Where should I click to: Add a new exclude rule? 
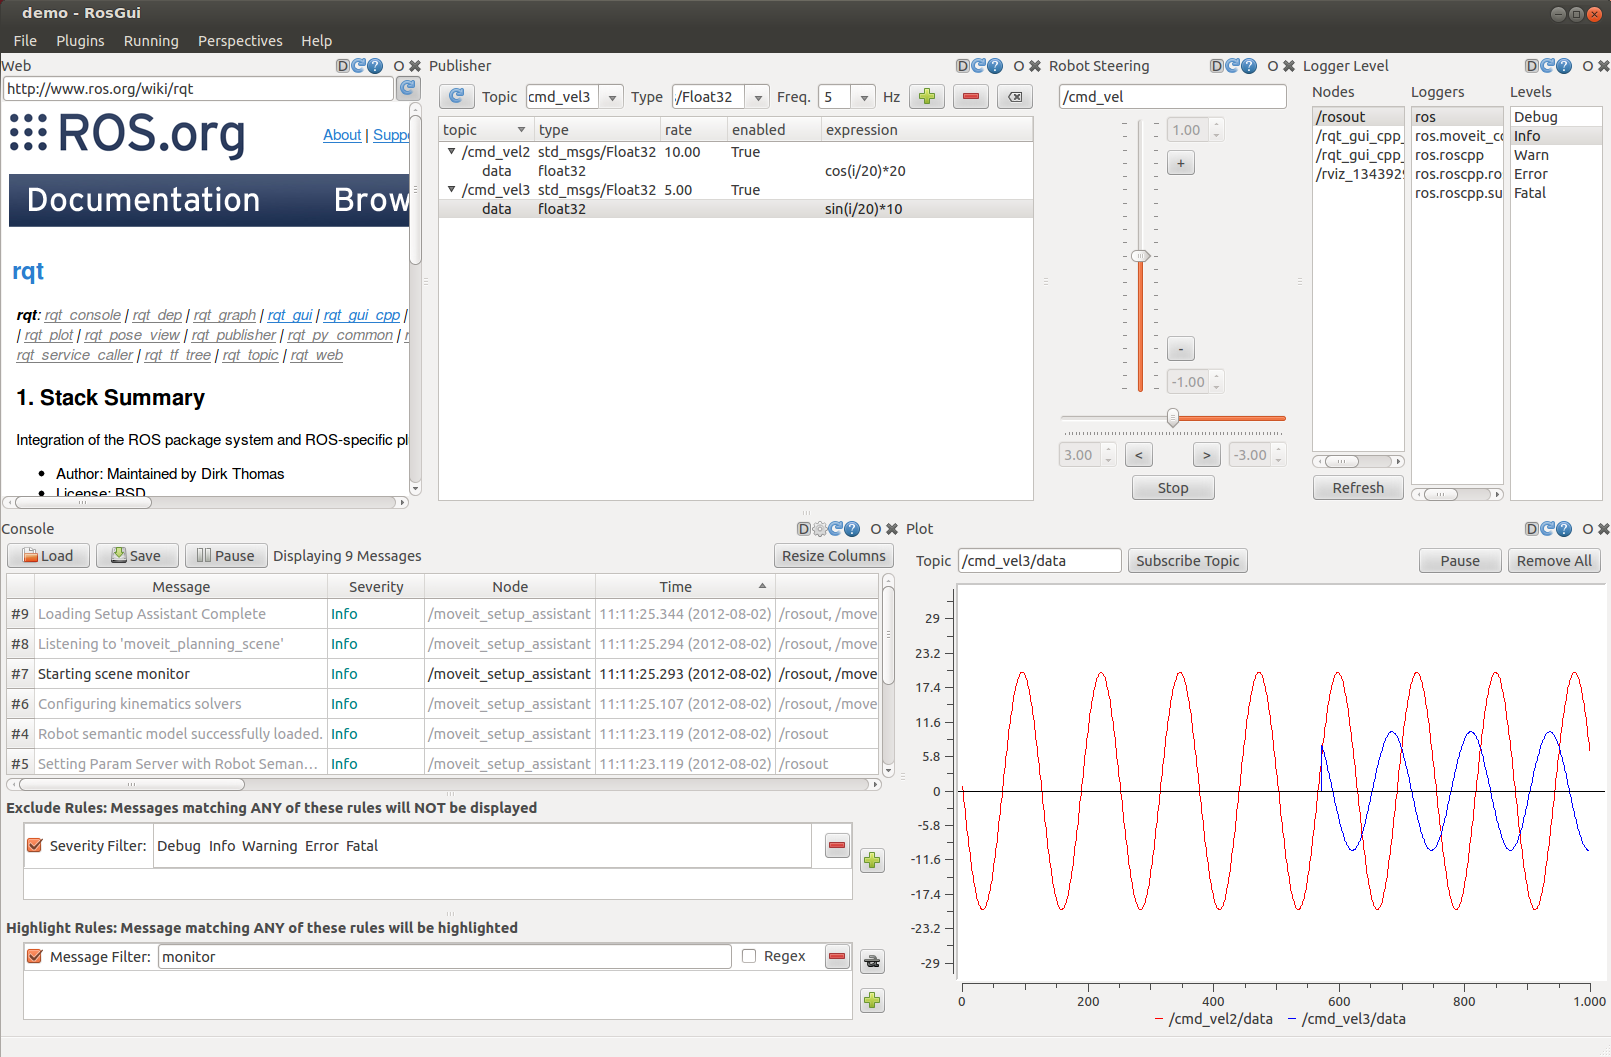pyautogui.click(x=872, y=861)
